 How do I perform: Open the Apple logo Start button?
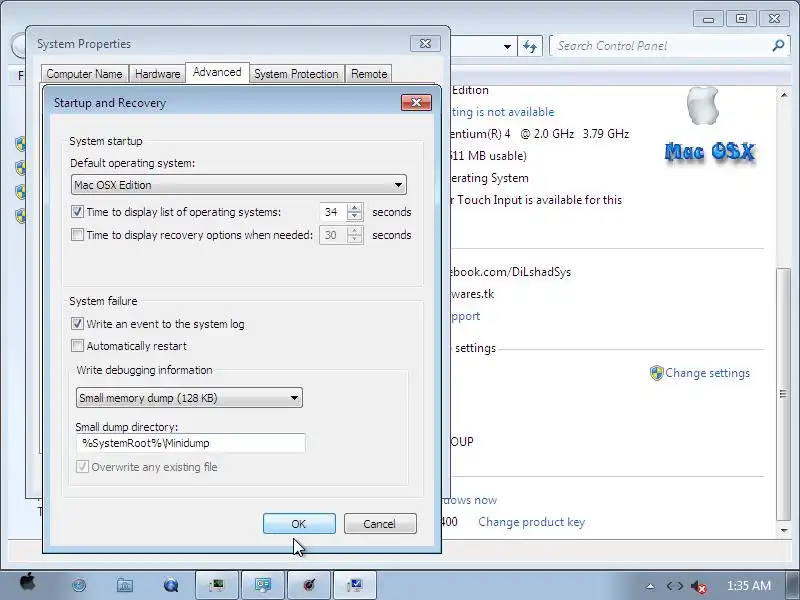[28, 583]
